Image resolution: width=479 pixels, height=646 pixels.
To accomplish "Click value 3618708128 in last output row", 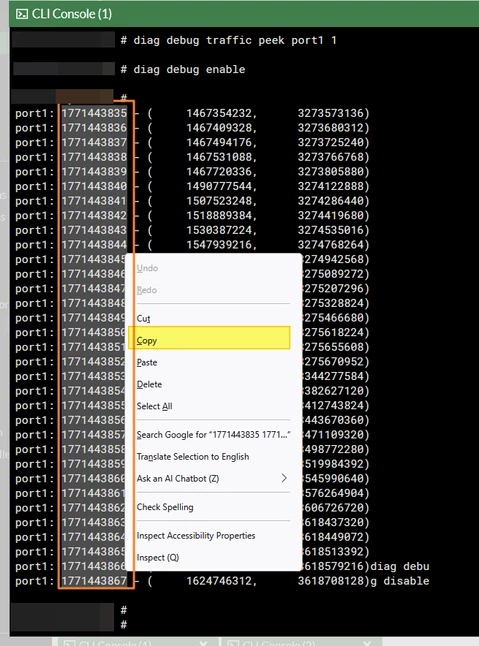I will (x=331, y=581).
